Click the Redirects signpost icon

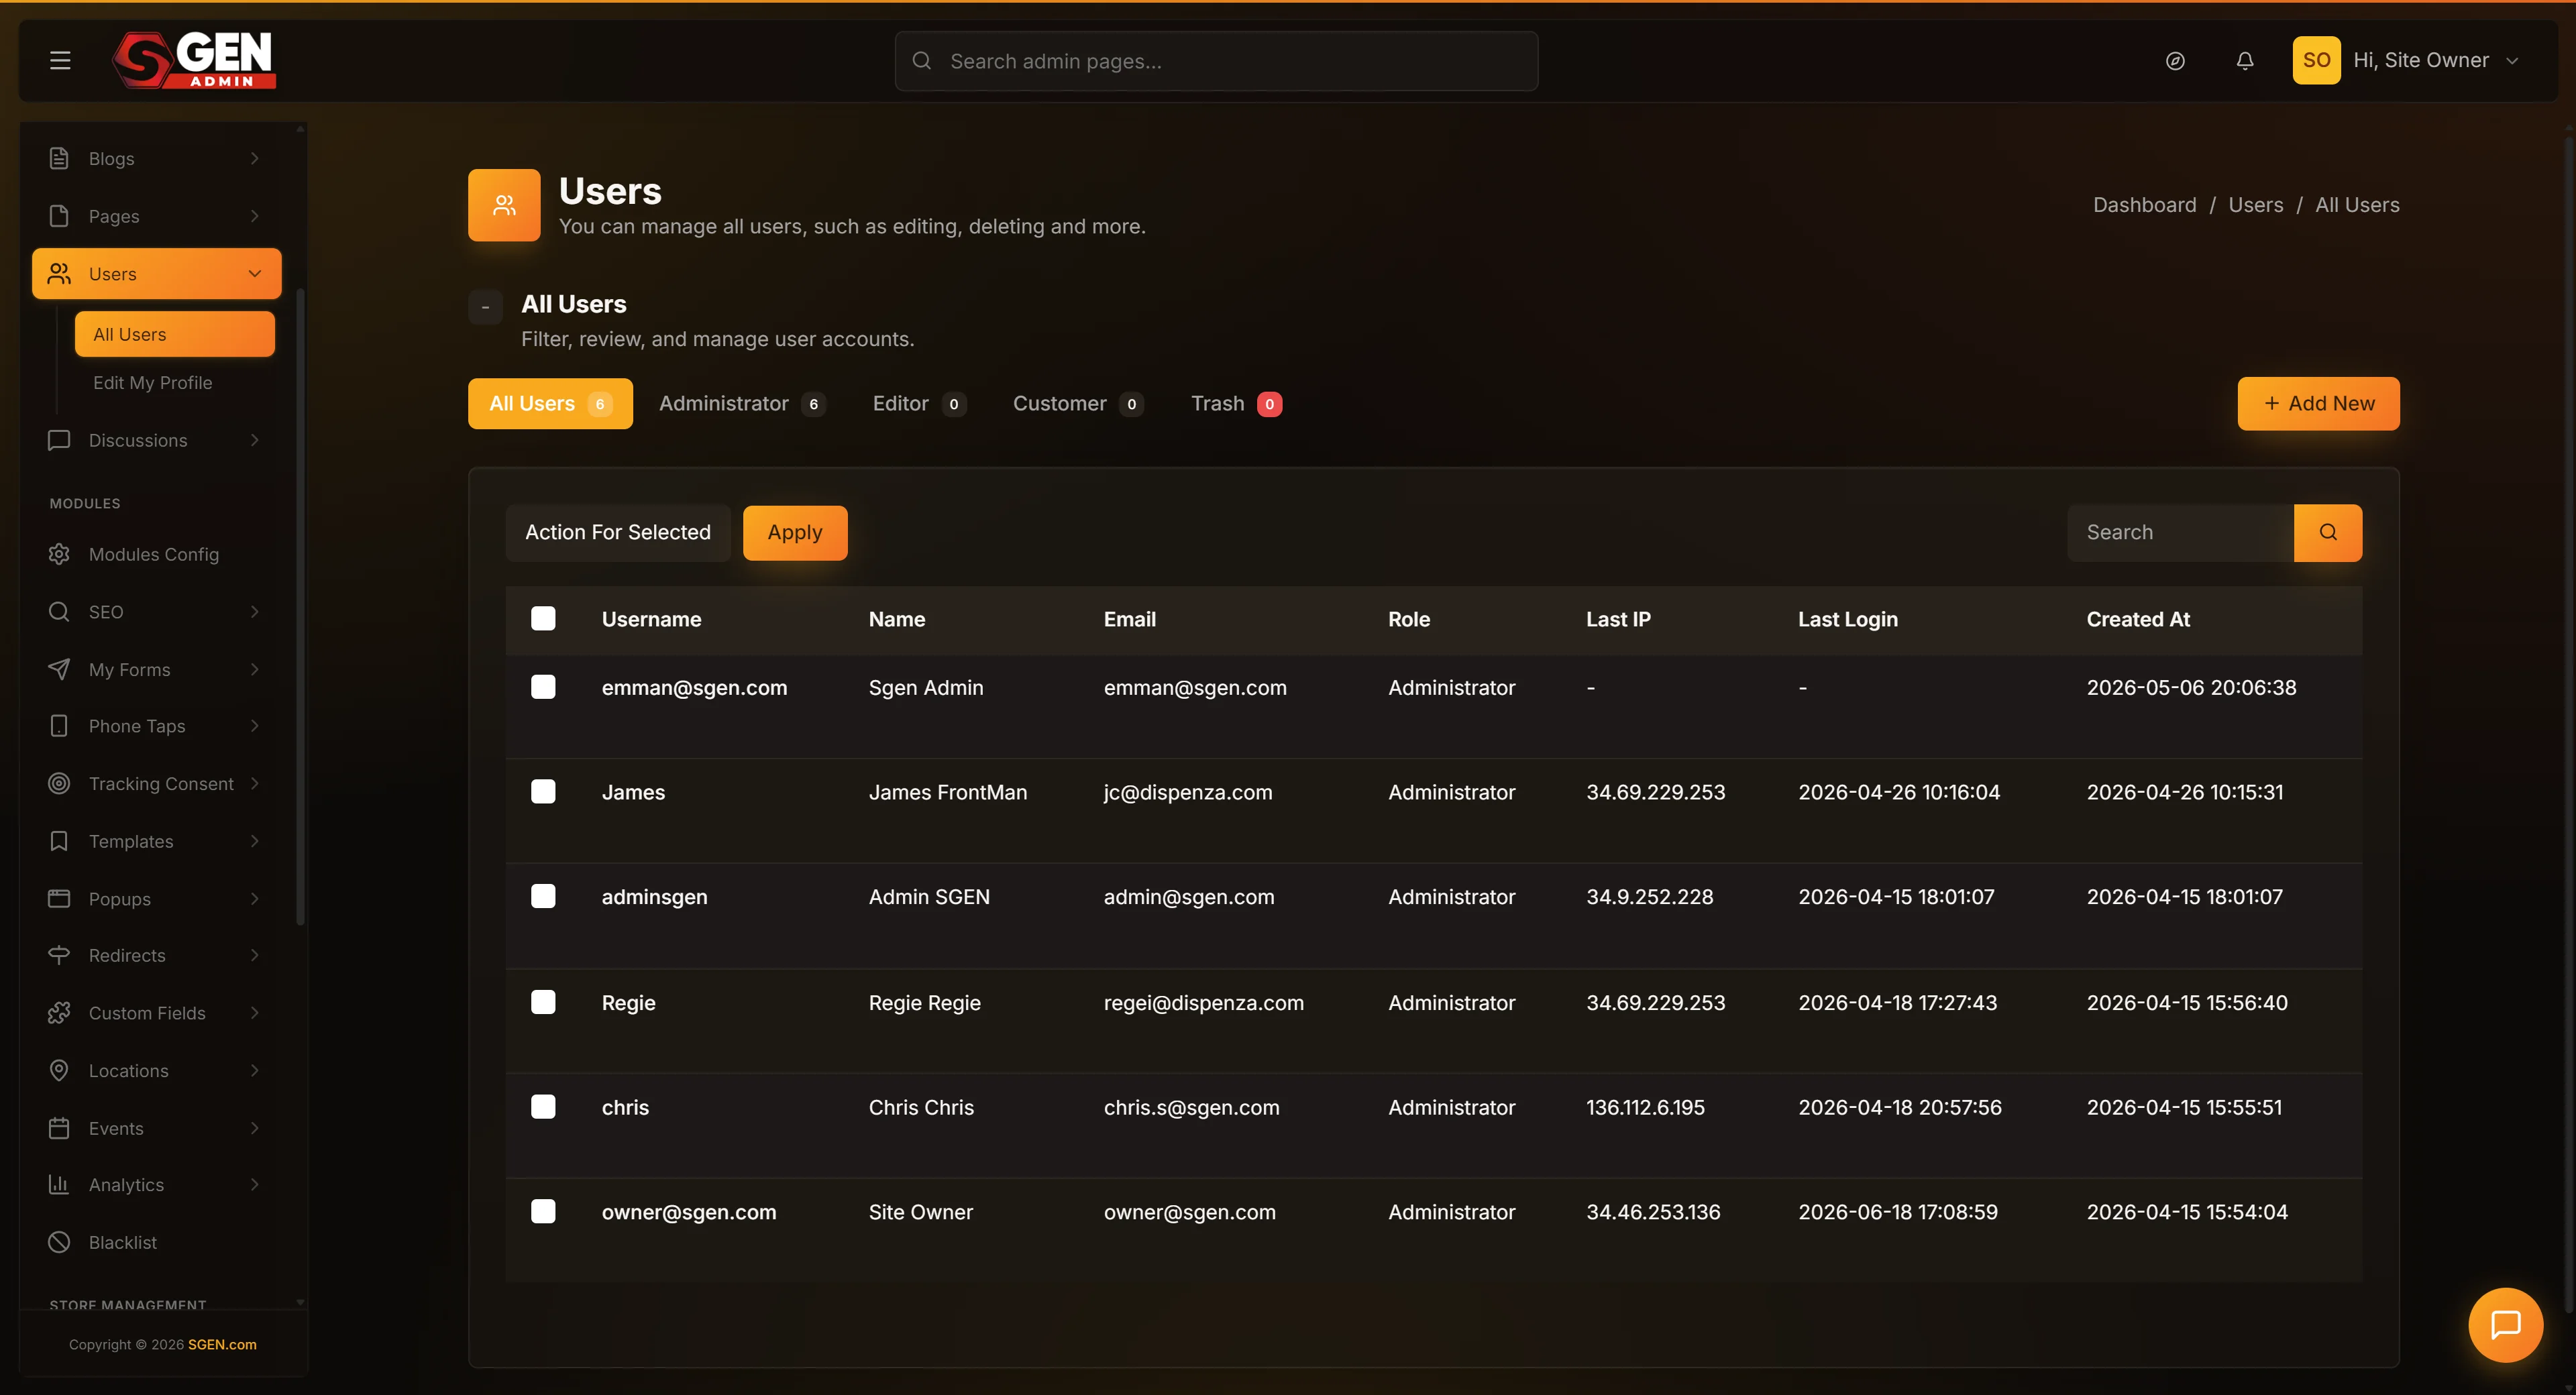[59, 955]
